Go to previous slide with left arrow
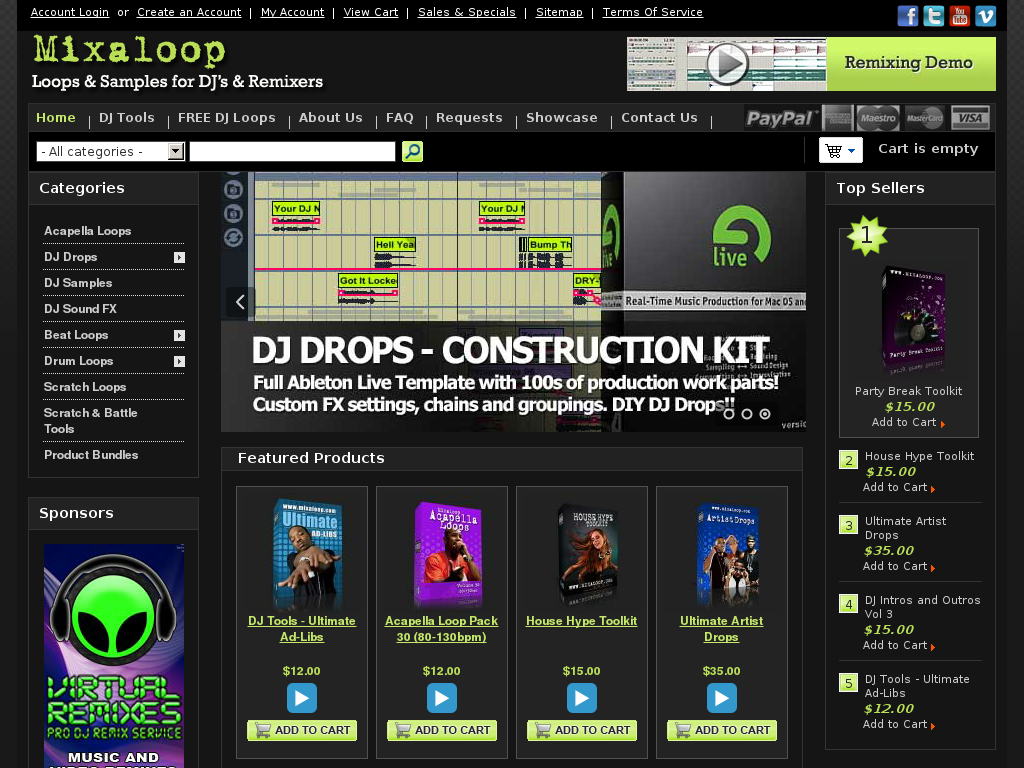Image resolution: width=1024 pixels, height=768 pixels. coord(240,302)
